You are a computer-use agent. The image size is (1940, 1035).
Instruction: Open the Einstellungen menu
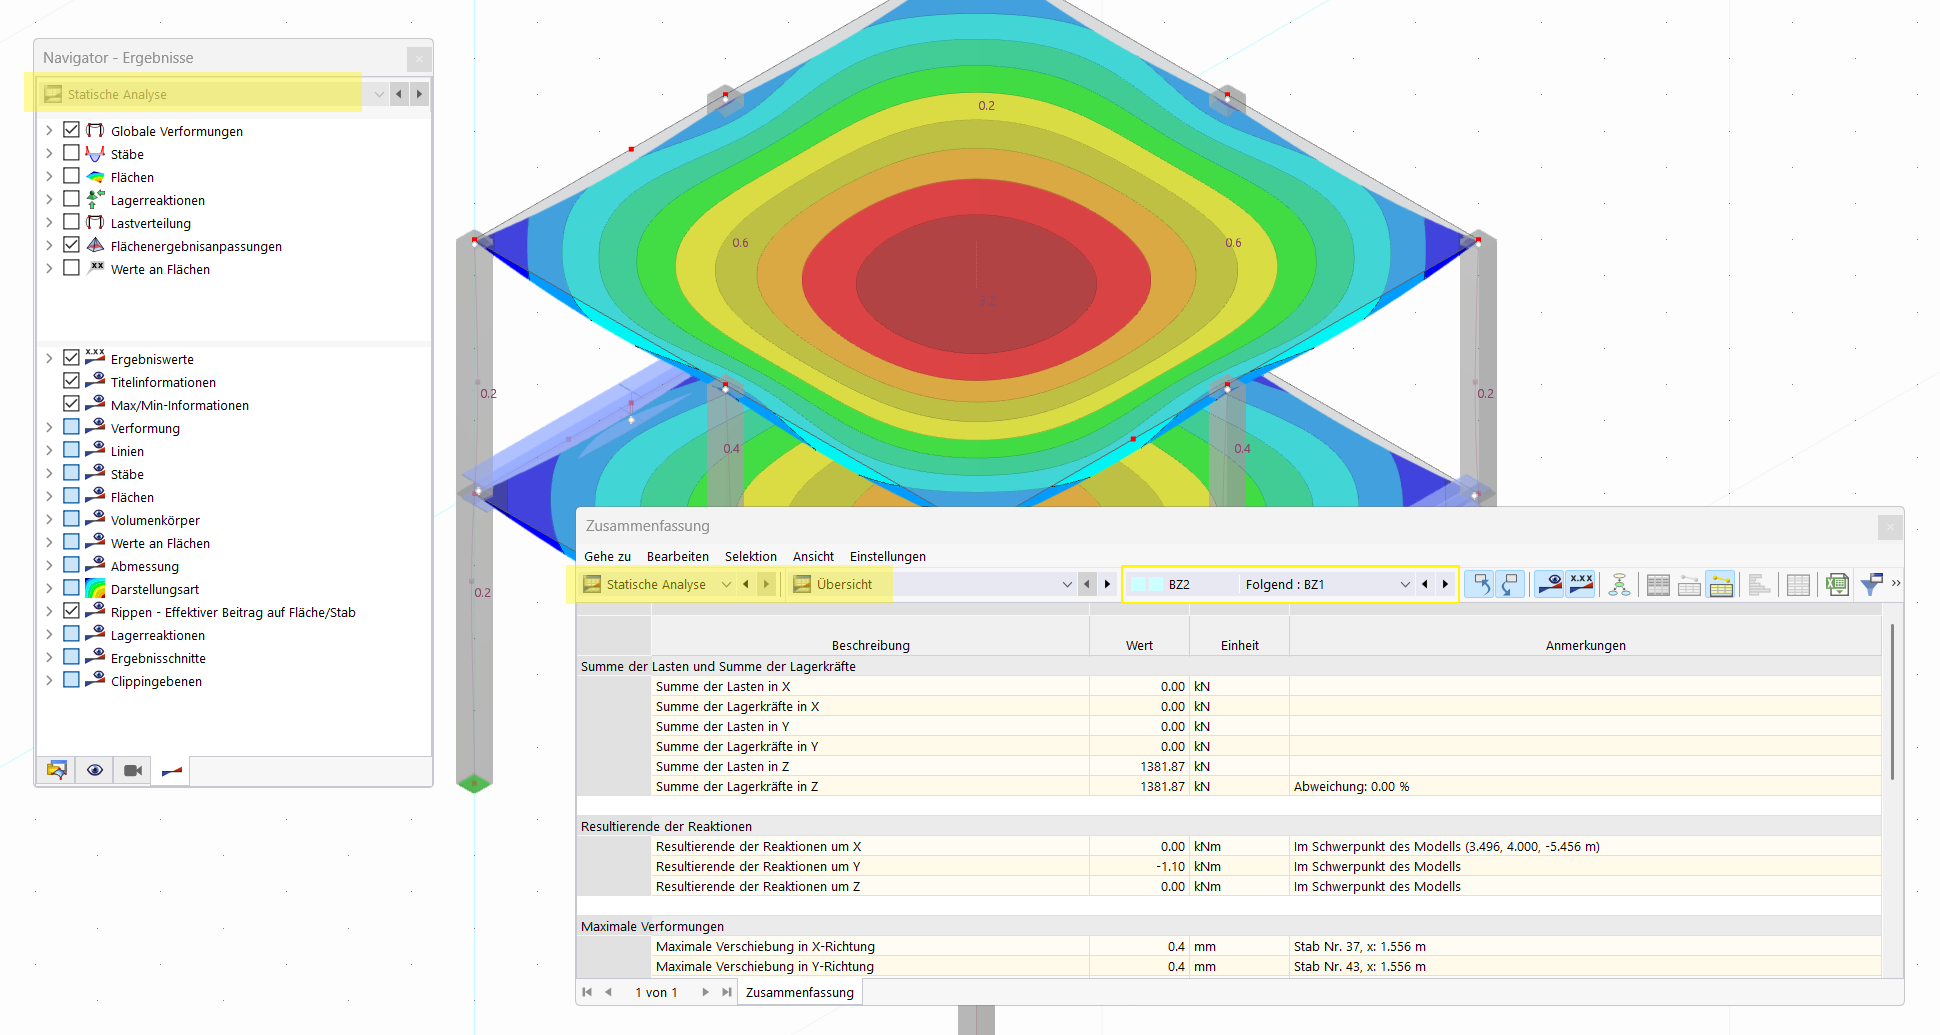pos(888,556)
